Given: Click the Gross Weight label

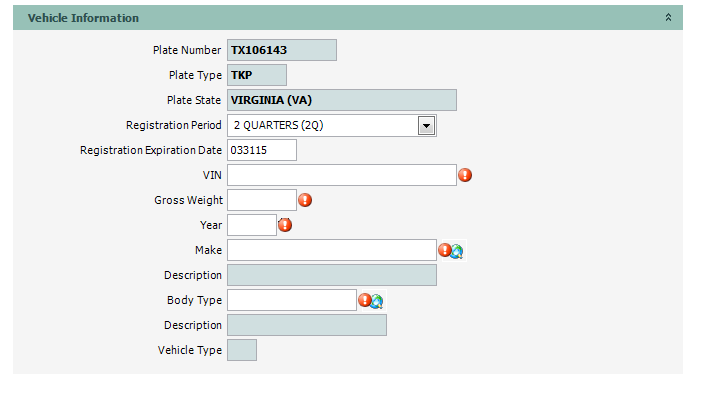Looking at the screenshot, I should [188, 200].
